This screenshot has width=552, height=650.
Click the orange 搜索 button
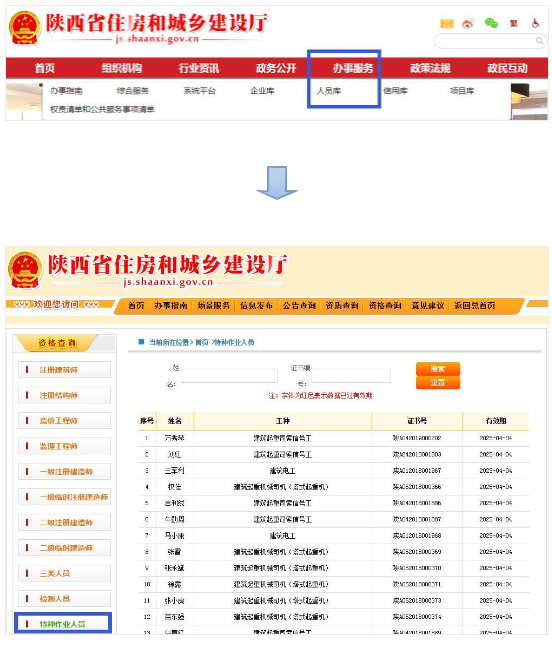point(438,369)
